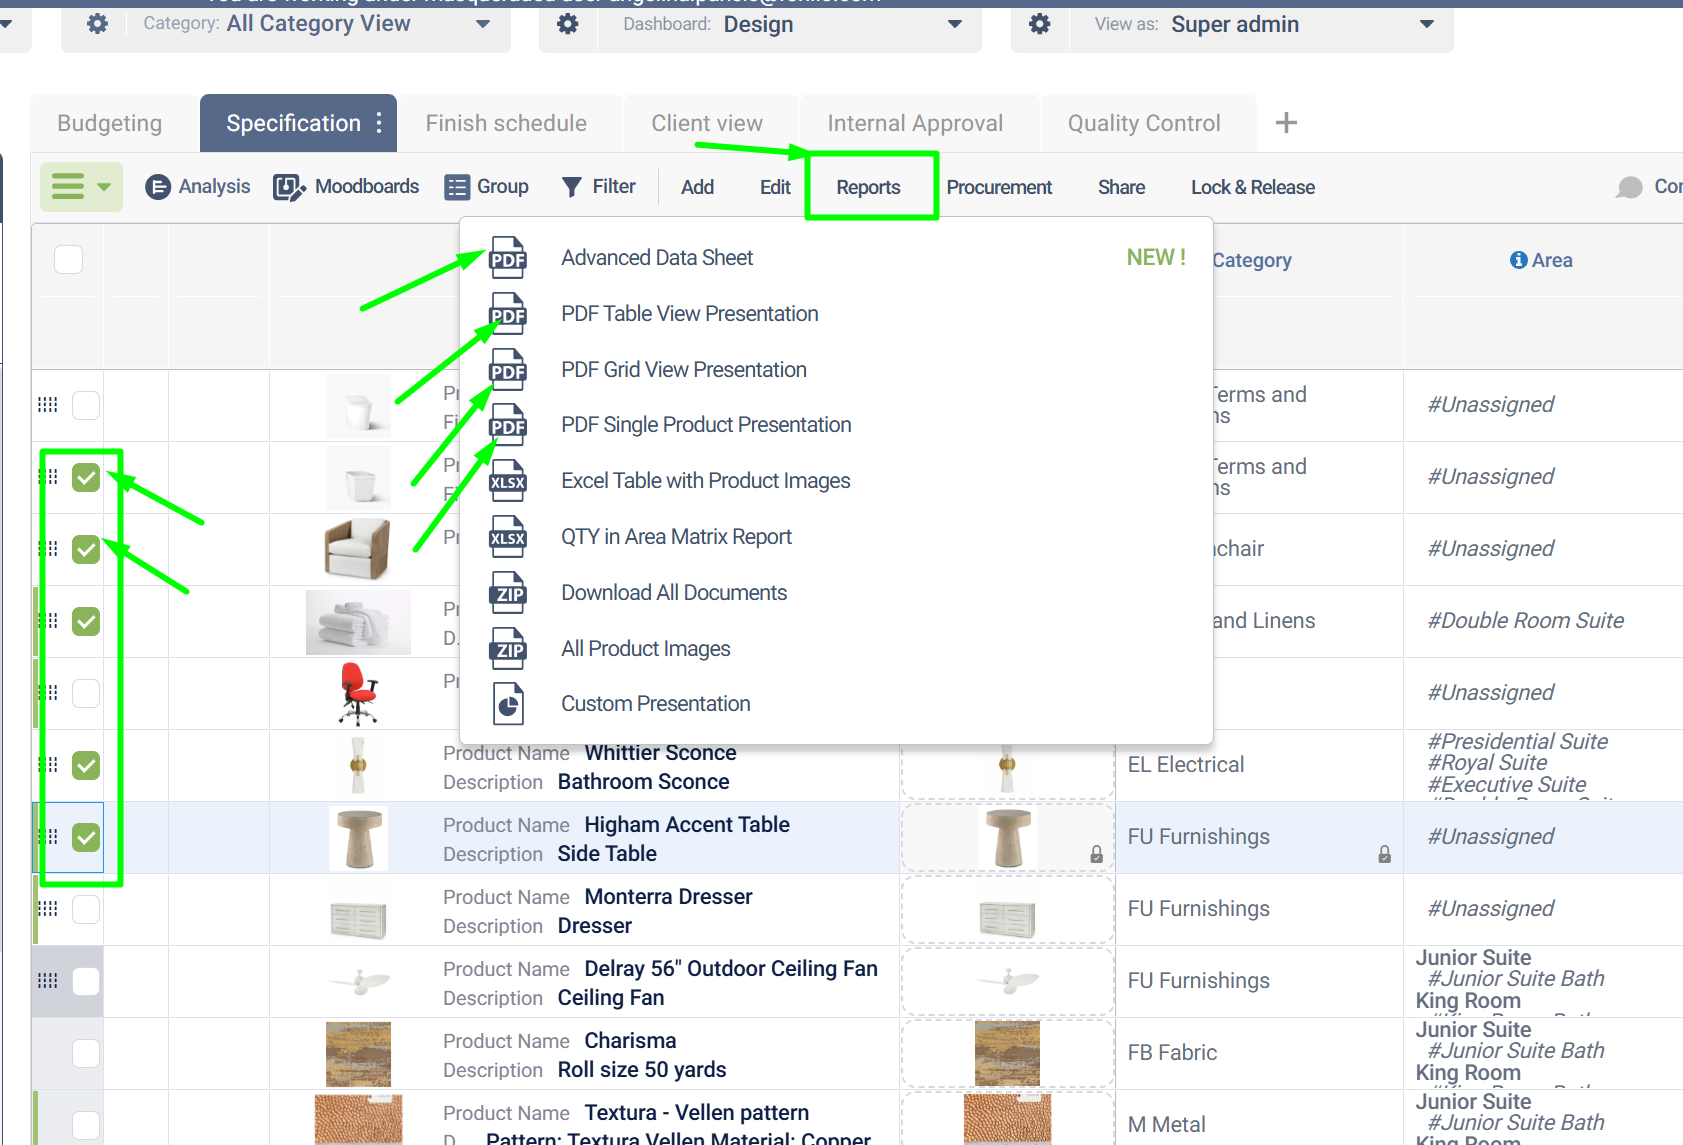Download the Advanced Data Sheet PDF

point(657,257)
